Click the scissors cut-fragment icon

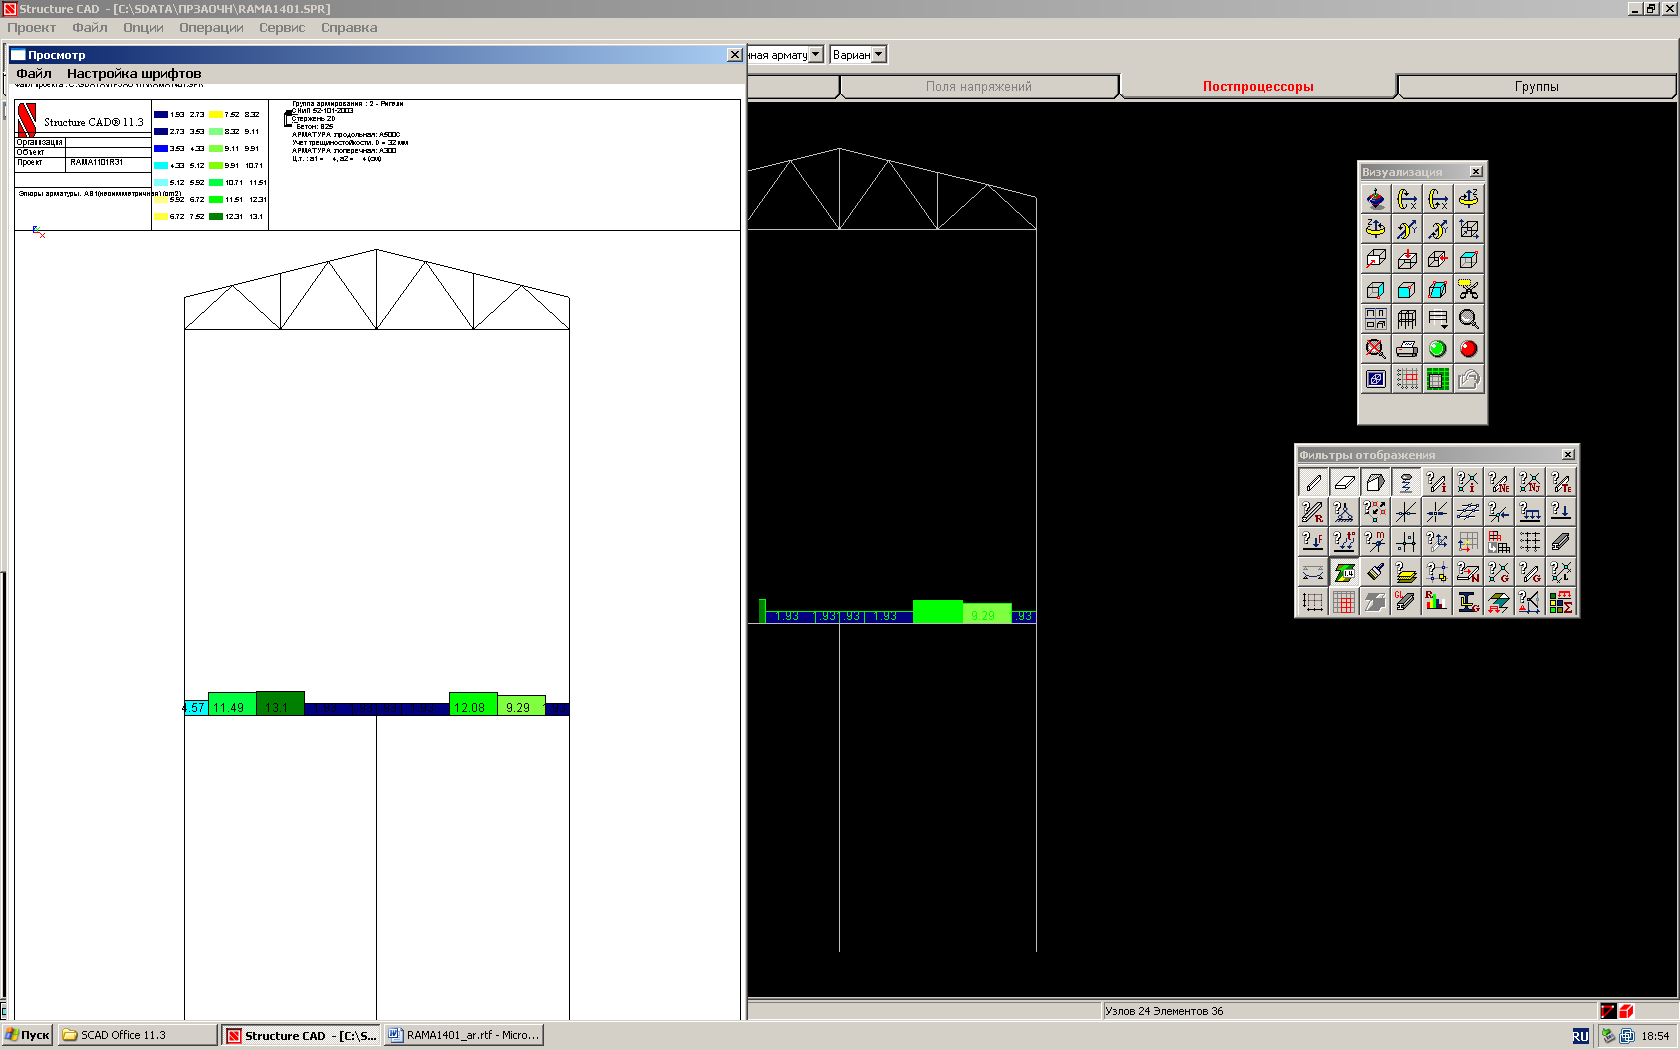(1469, 289)
